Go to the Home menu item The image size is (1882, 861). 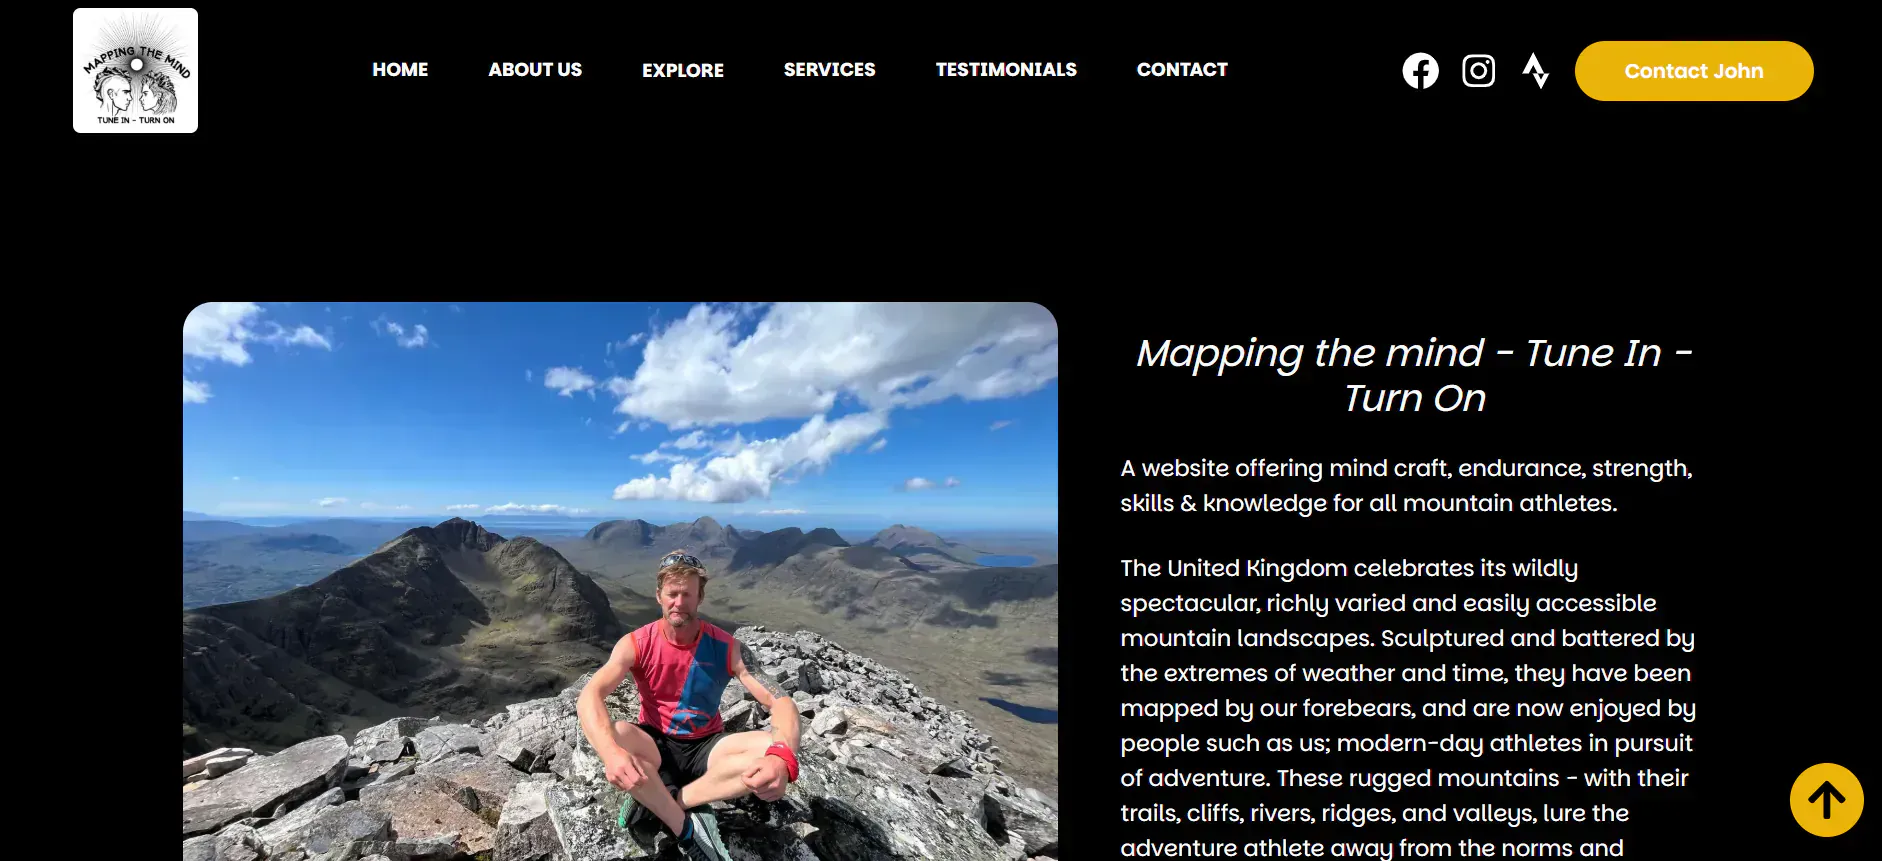400,70
